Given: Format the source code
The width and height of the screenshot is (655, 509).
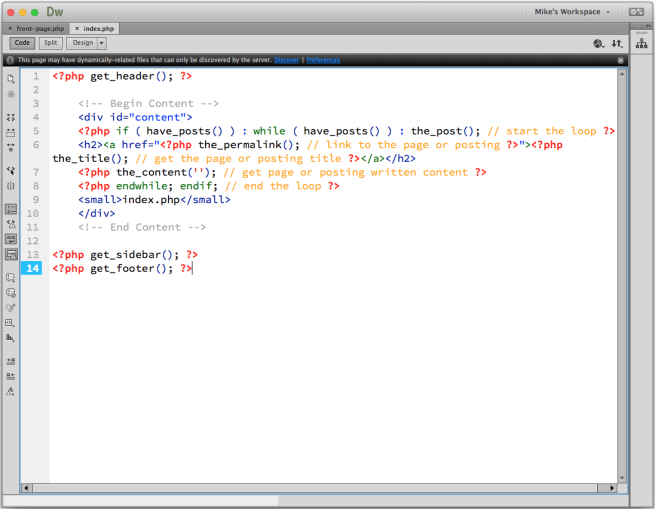Looking at the screenshot, I should point(11,392).
